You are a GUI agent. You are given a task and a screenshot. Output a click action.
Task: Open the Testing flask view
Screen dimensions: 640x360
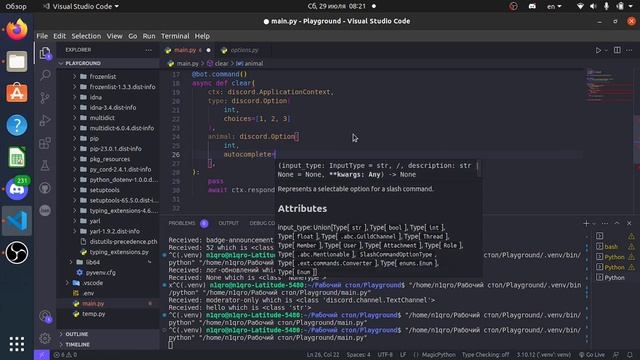[45, 165]
